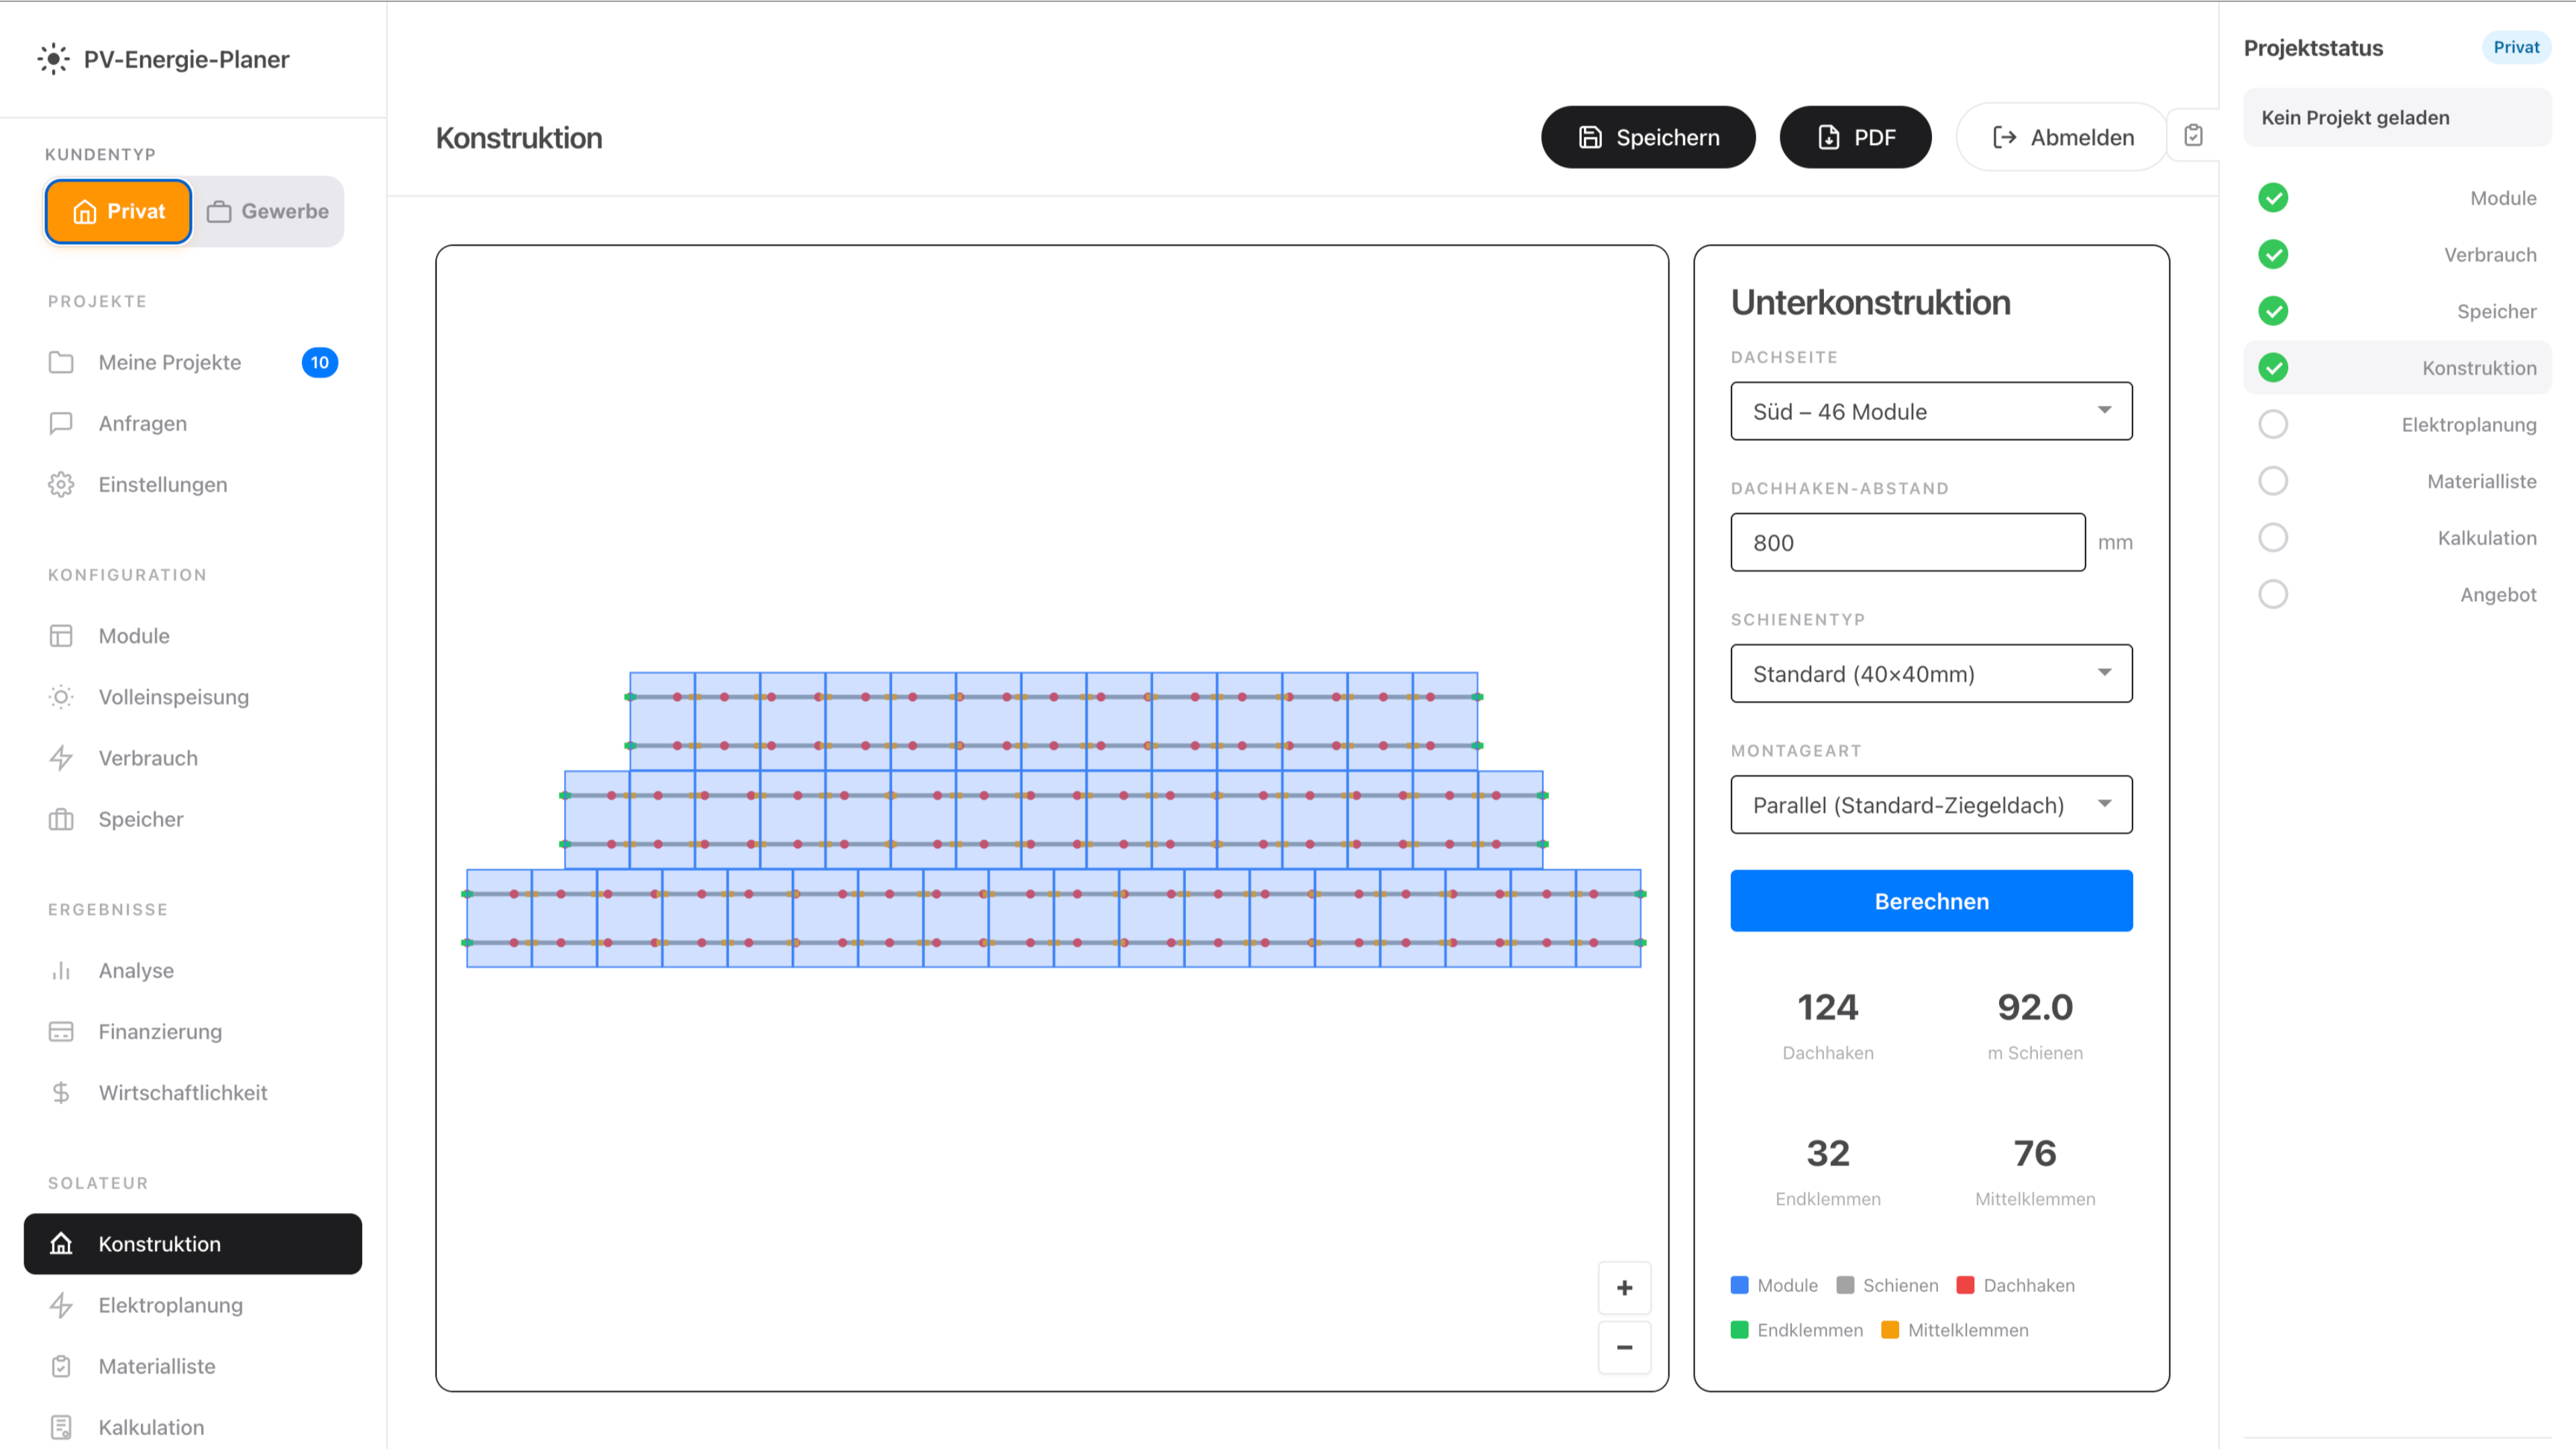The image size is (2576, 1449).
Task: Expand the Schienentyp dropdown
Action: coord(1930,674)
